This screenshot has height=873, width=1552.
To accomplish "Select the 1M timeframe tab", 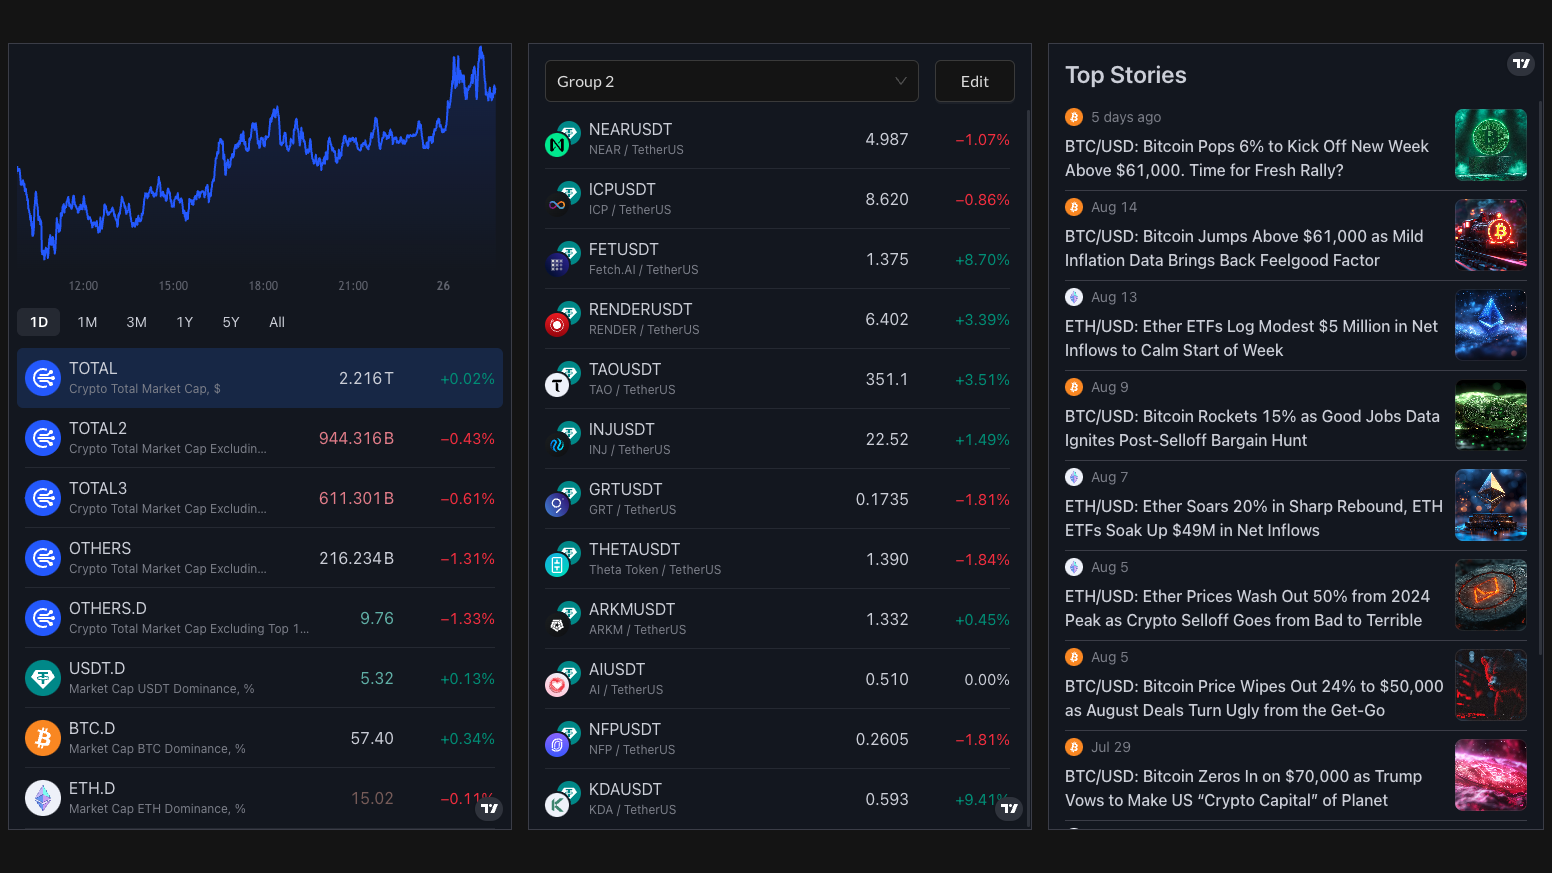I will pos(88,322).
